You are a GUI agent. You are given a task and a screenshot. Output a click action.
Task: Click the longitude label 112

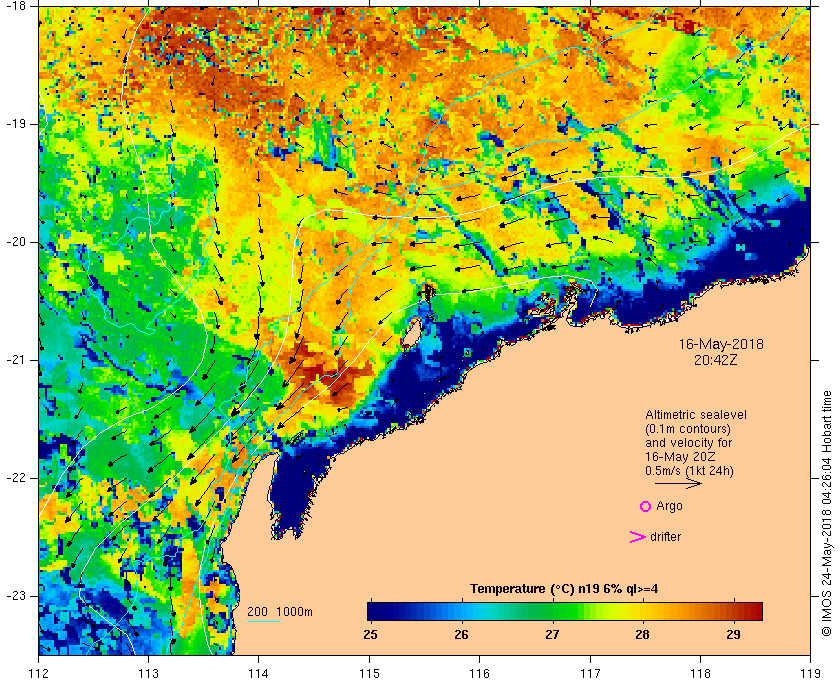click(39, 673)
